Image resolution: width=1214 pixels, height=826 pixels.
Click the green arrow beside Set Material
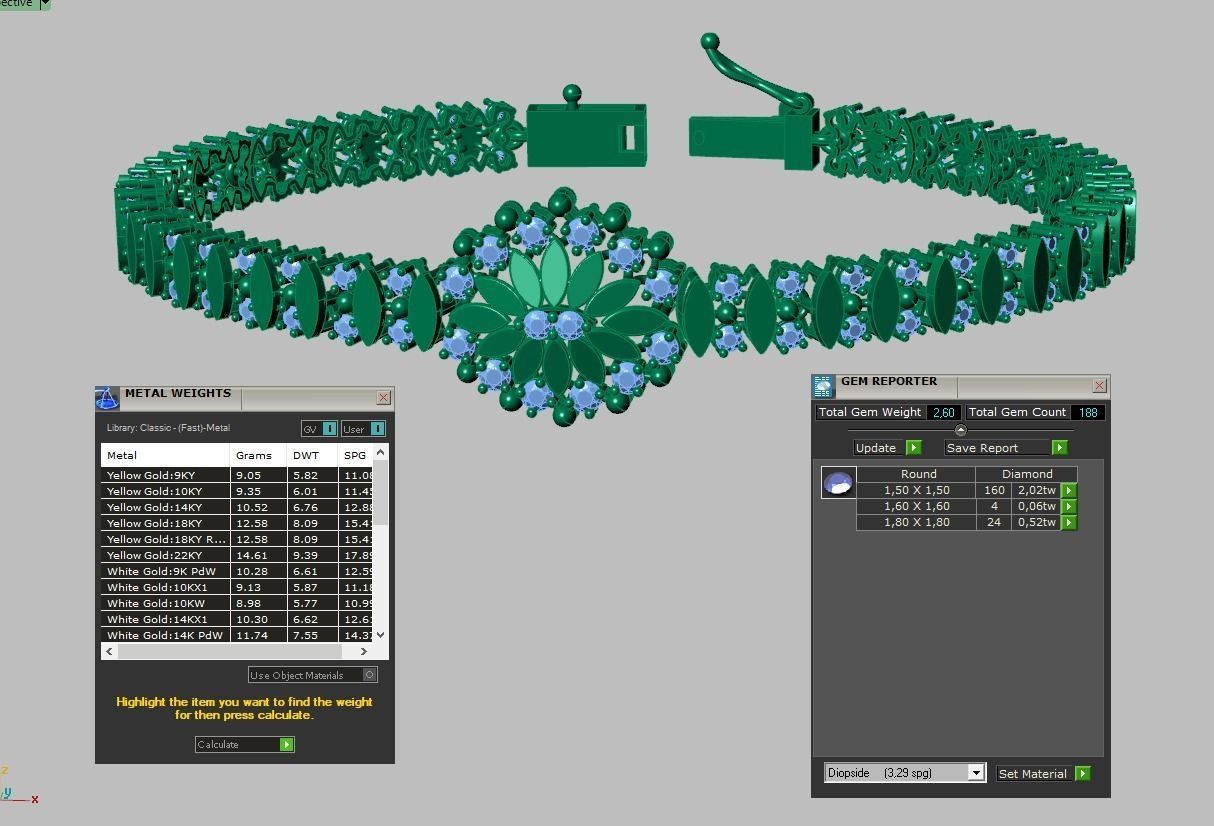(x=1083, y=773)
